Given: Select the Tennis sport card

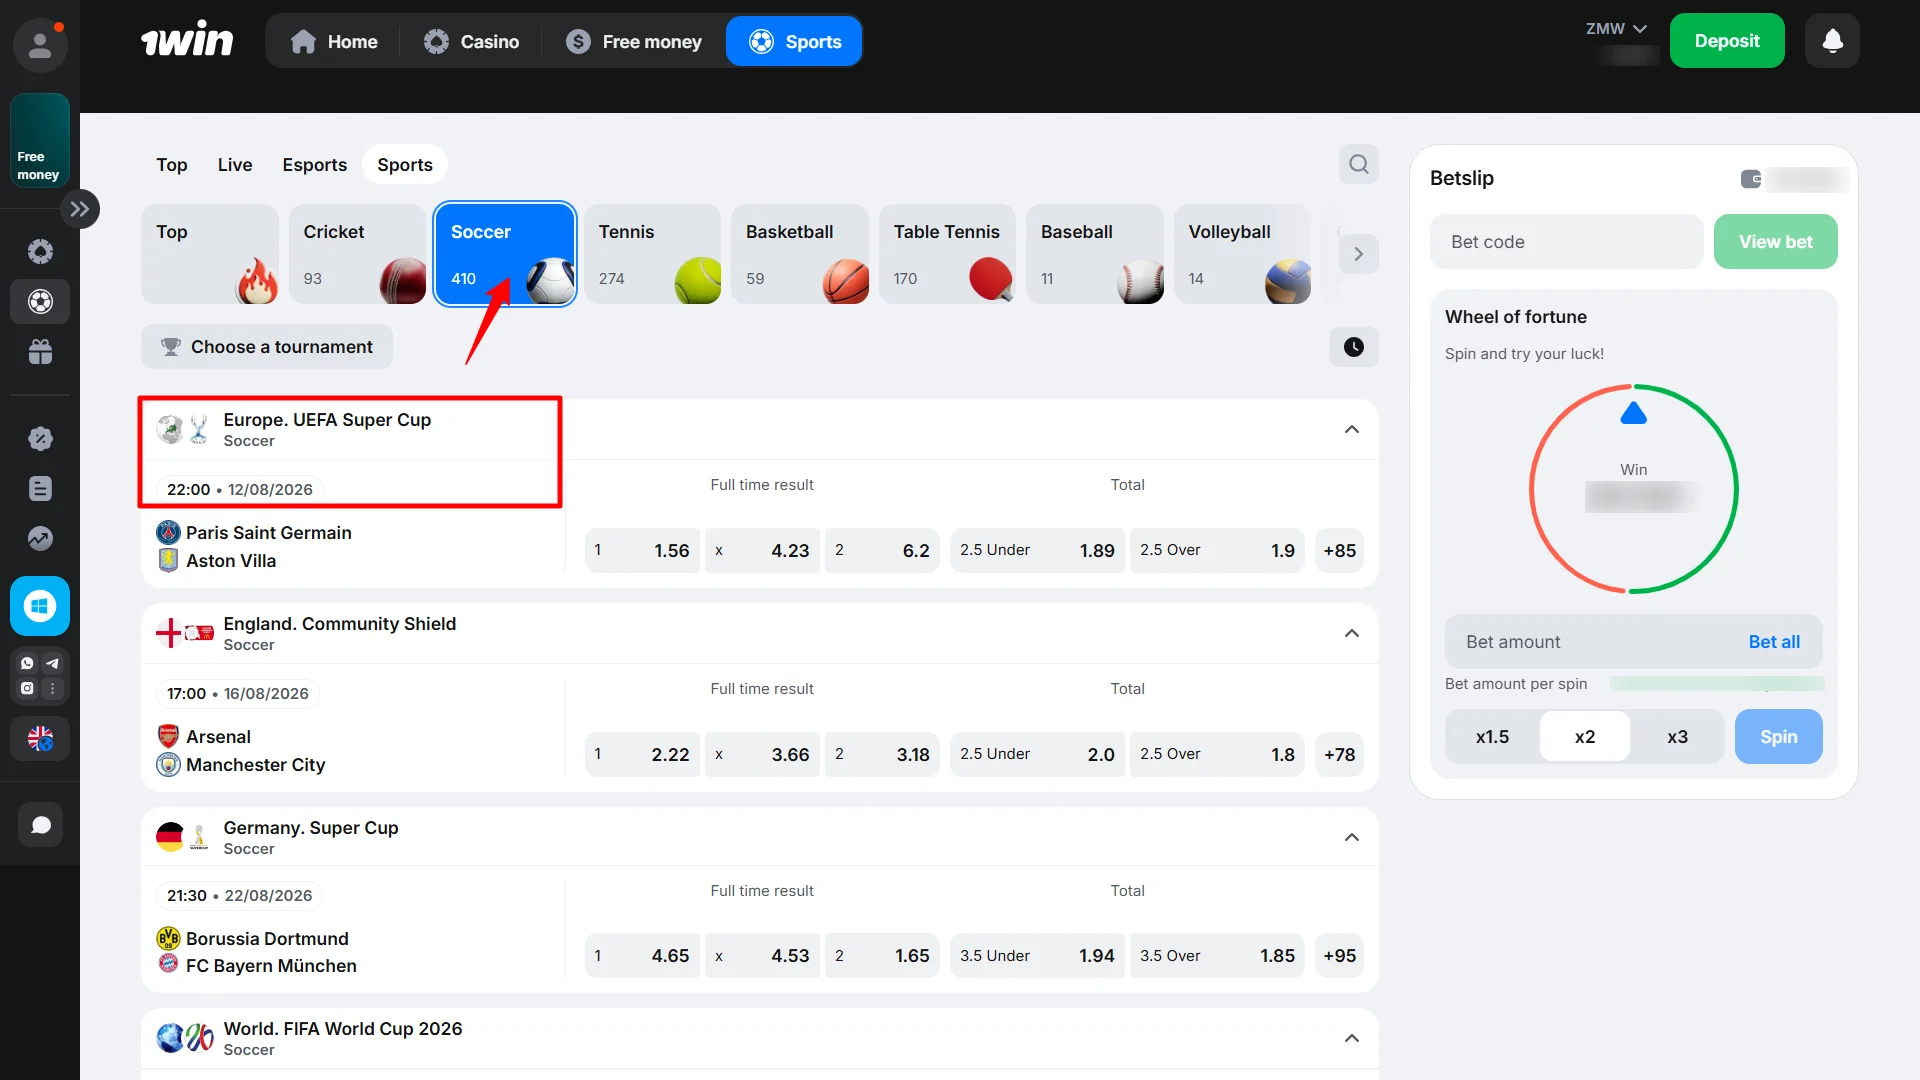Looking at the screenshot, I should [652, 254].
